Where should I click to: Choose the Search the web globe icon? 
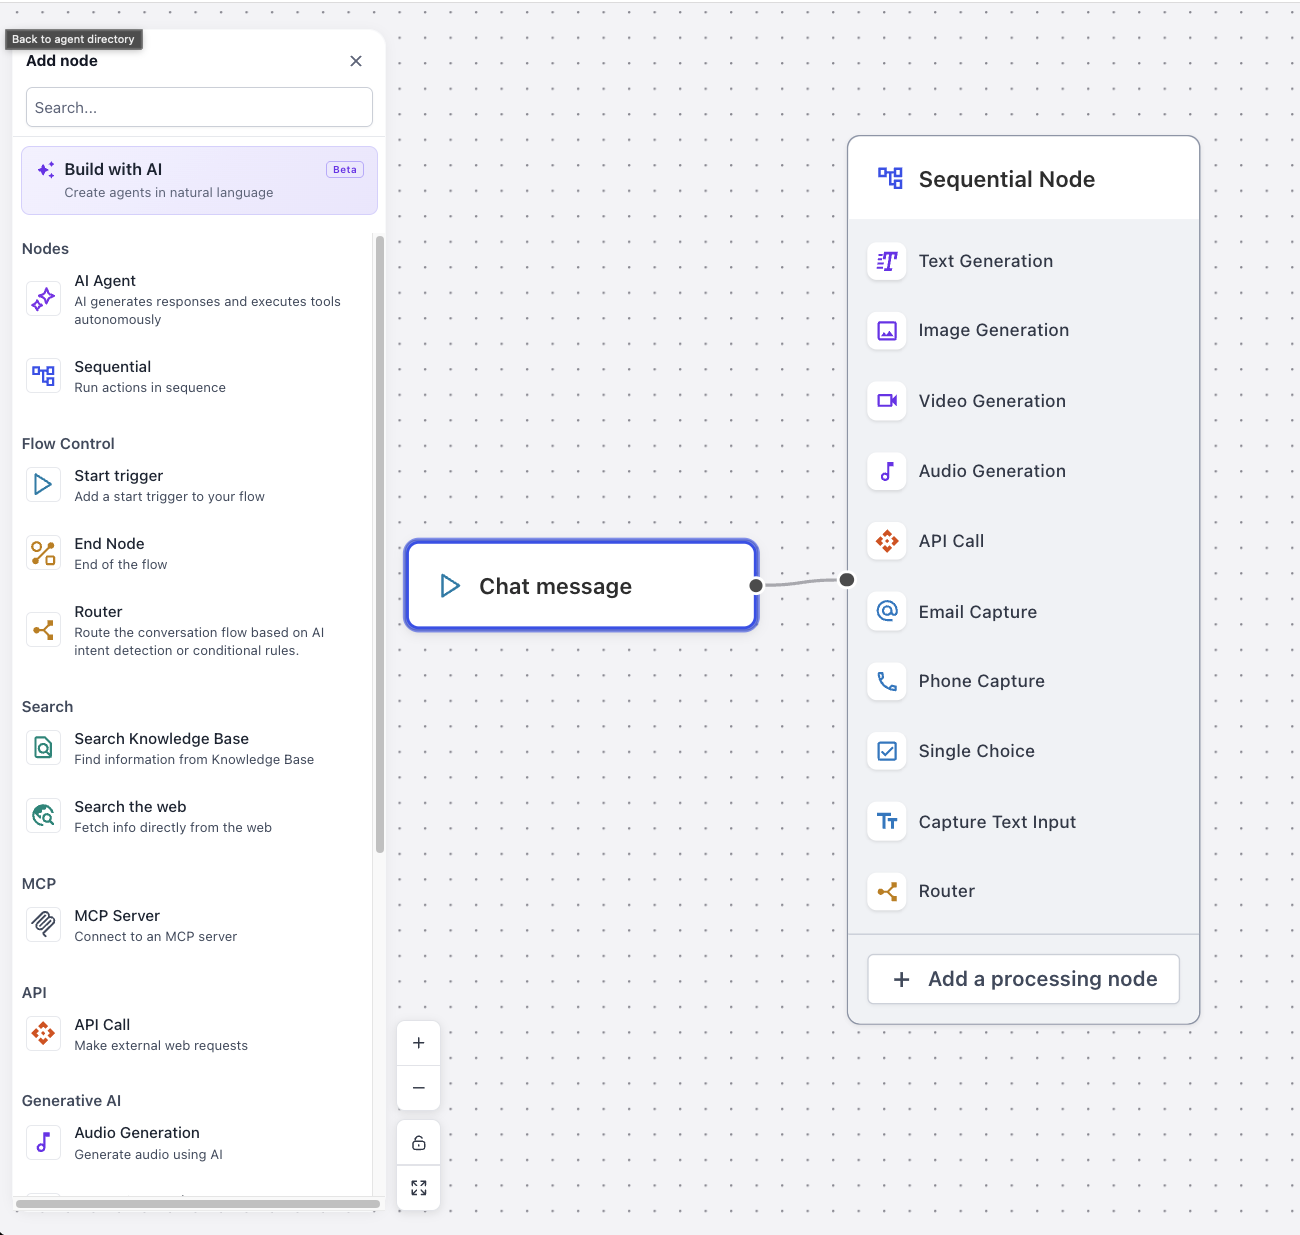(43, 816)
